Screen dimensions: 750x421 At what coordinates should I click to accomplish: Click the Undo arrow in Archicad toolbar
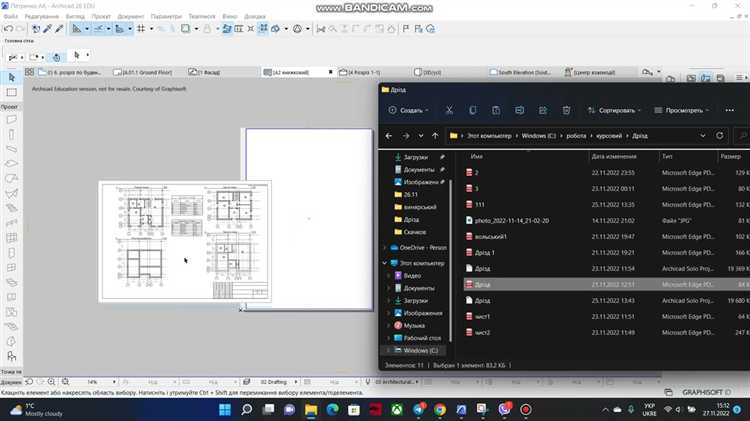8,29
